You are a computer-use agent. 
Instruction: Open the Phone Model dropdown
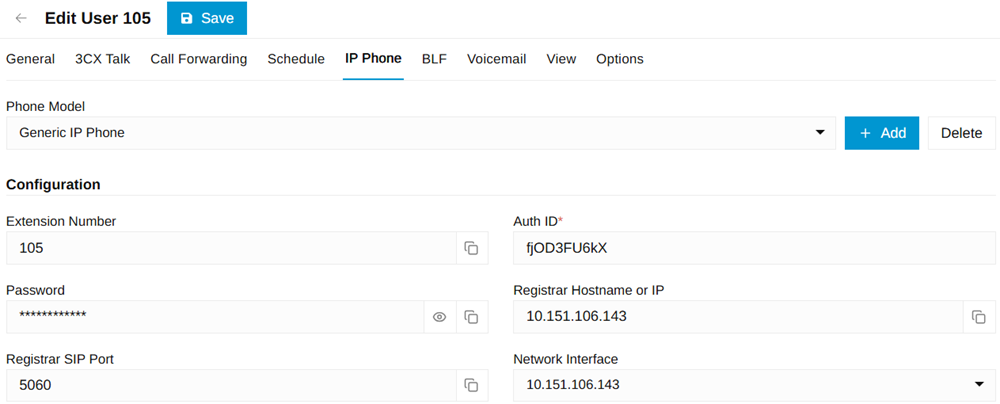click(421, 133)
